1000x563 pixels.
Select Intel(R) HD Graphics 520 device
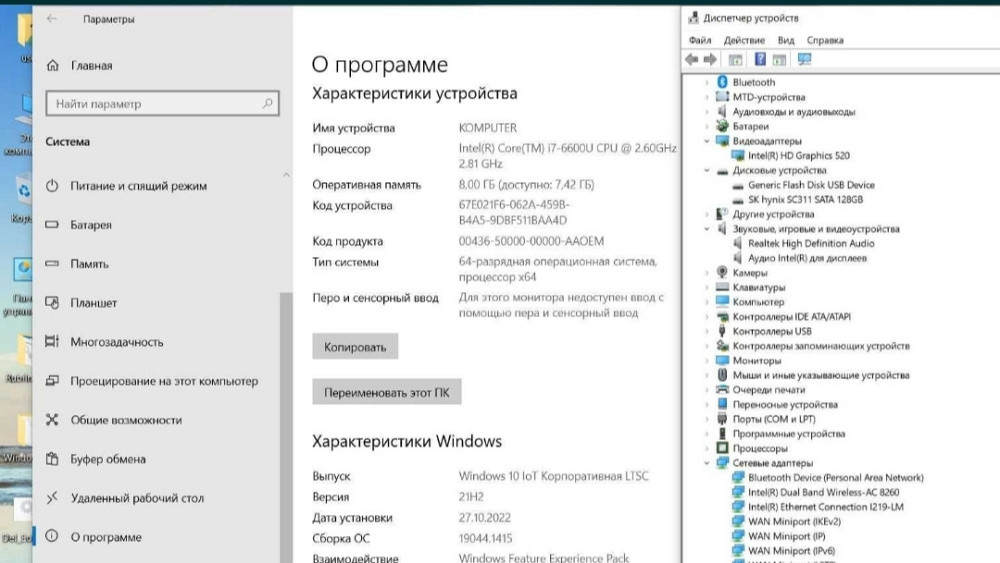pos(798,156)
